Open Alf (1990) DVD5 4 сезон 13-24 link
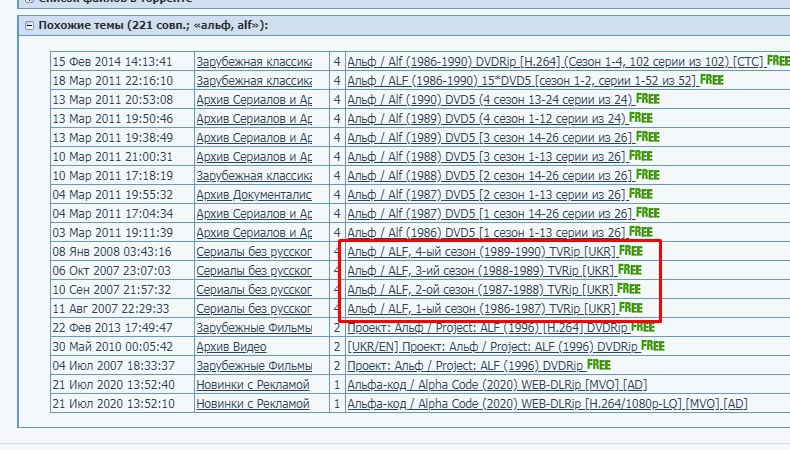The width and height of the screenshot is (790, 450). point(491,100)
